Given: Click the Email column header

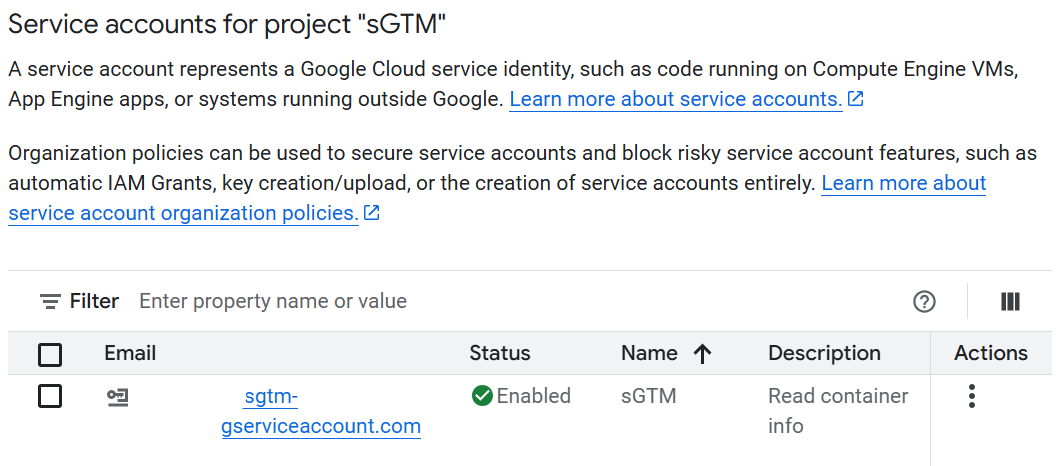Looking at the screenshot, I should (x=130, y=353).
